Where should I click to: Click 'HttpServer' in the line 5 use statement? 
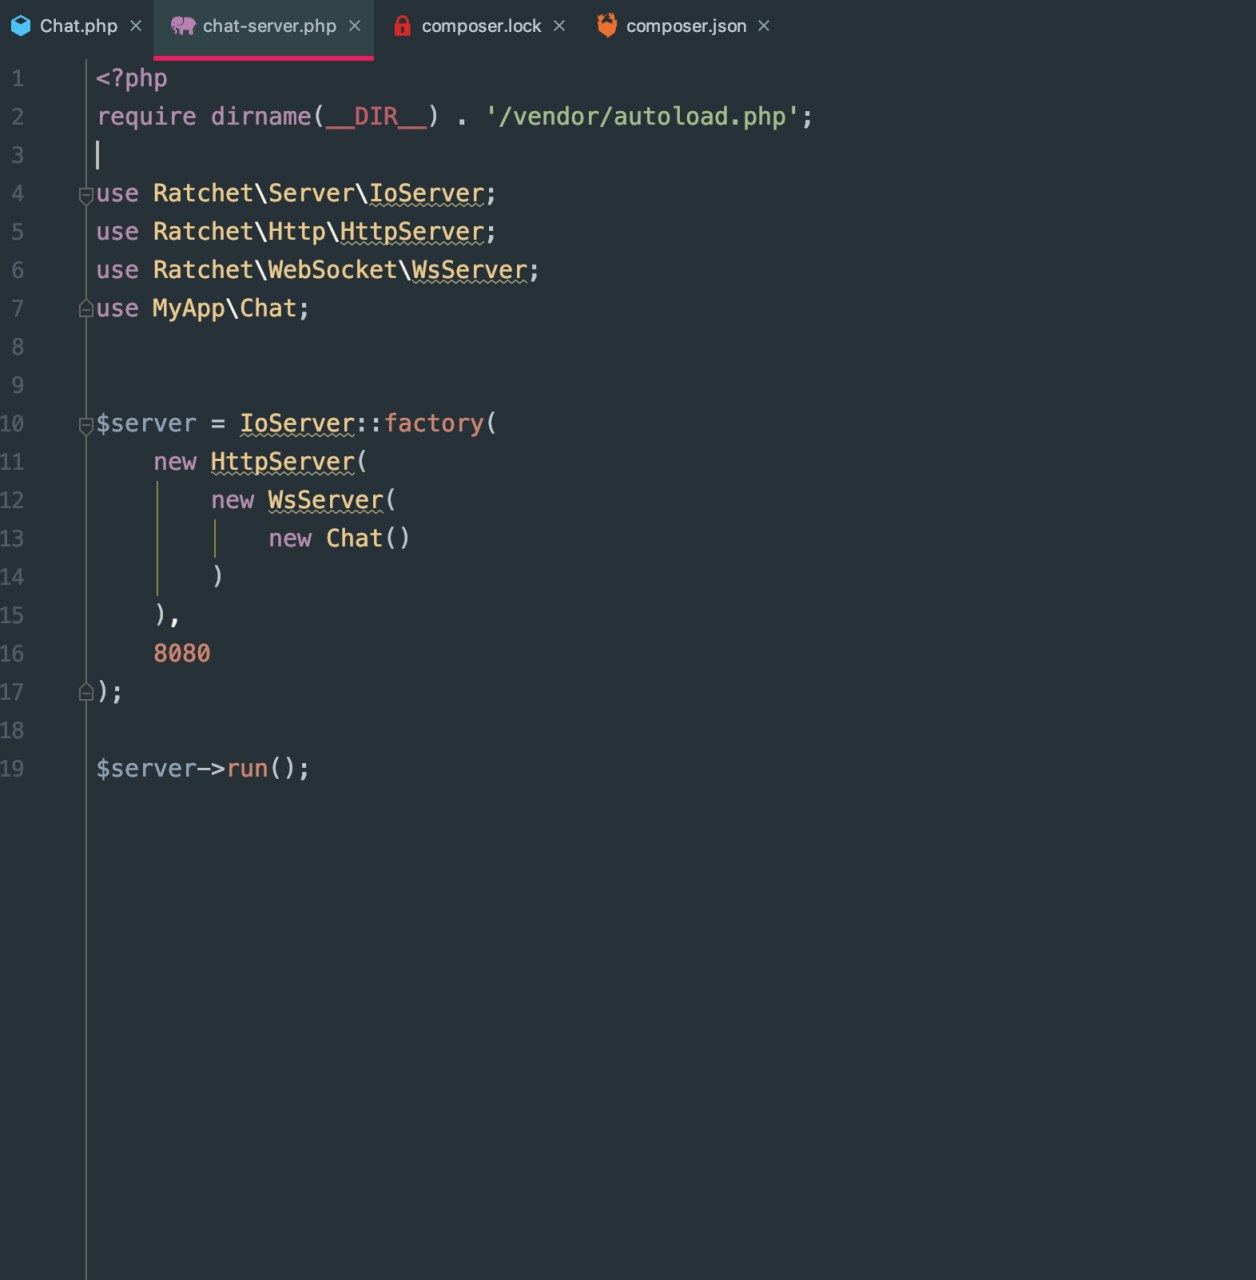pyautogui.click(x=412, y=232)
